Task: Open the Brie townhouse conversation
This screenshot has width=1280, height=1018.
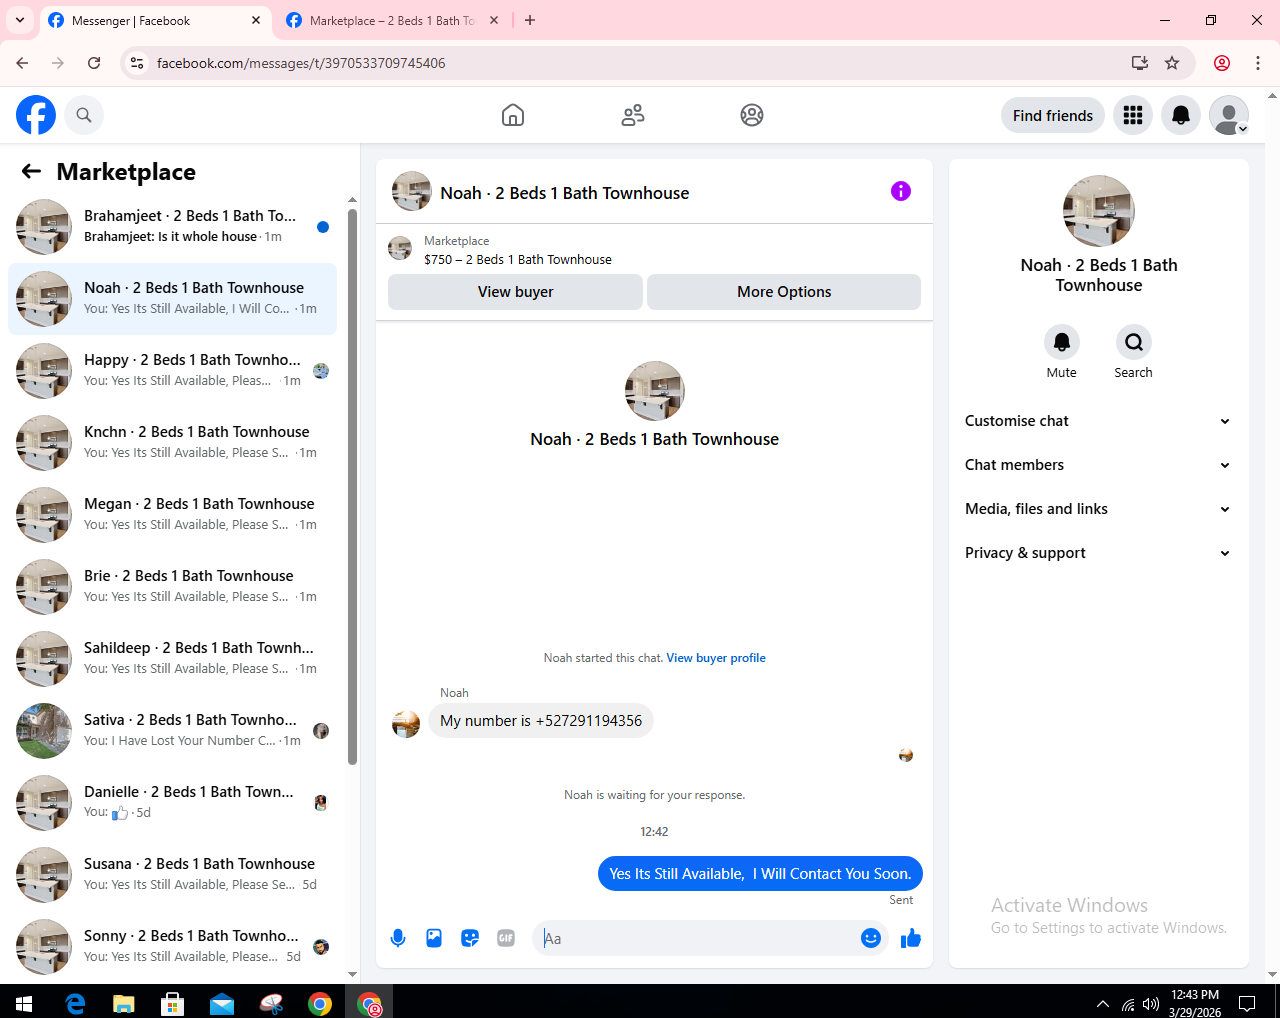Action: click(172, 587)
